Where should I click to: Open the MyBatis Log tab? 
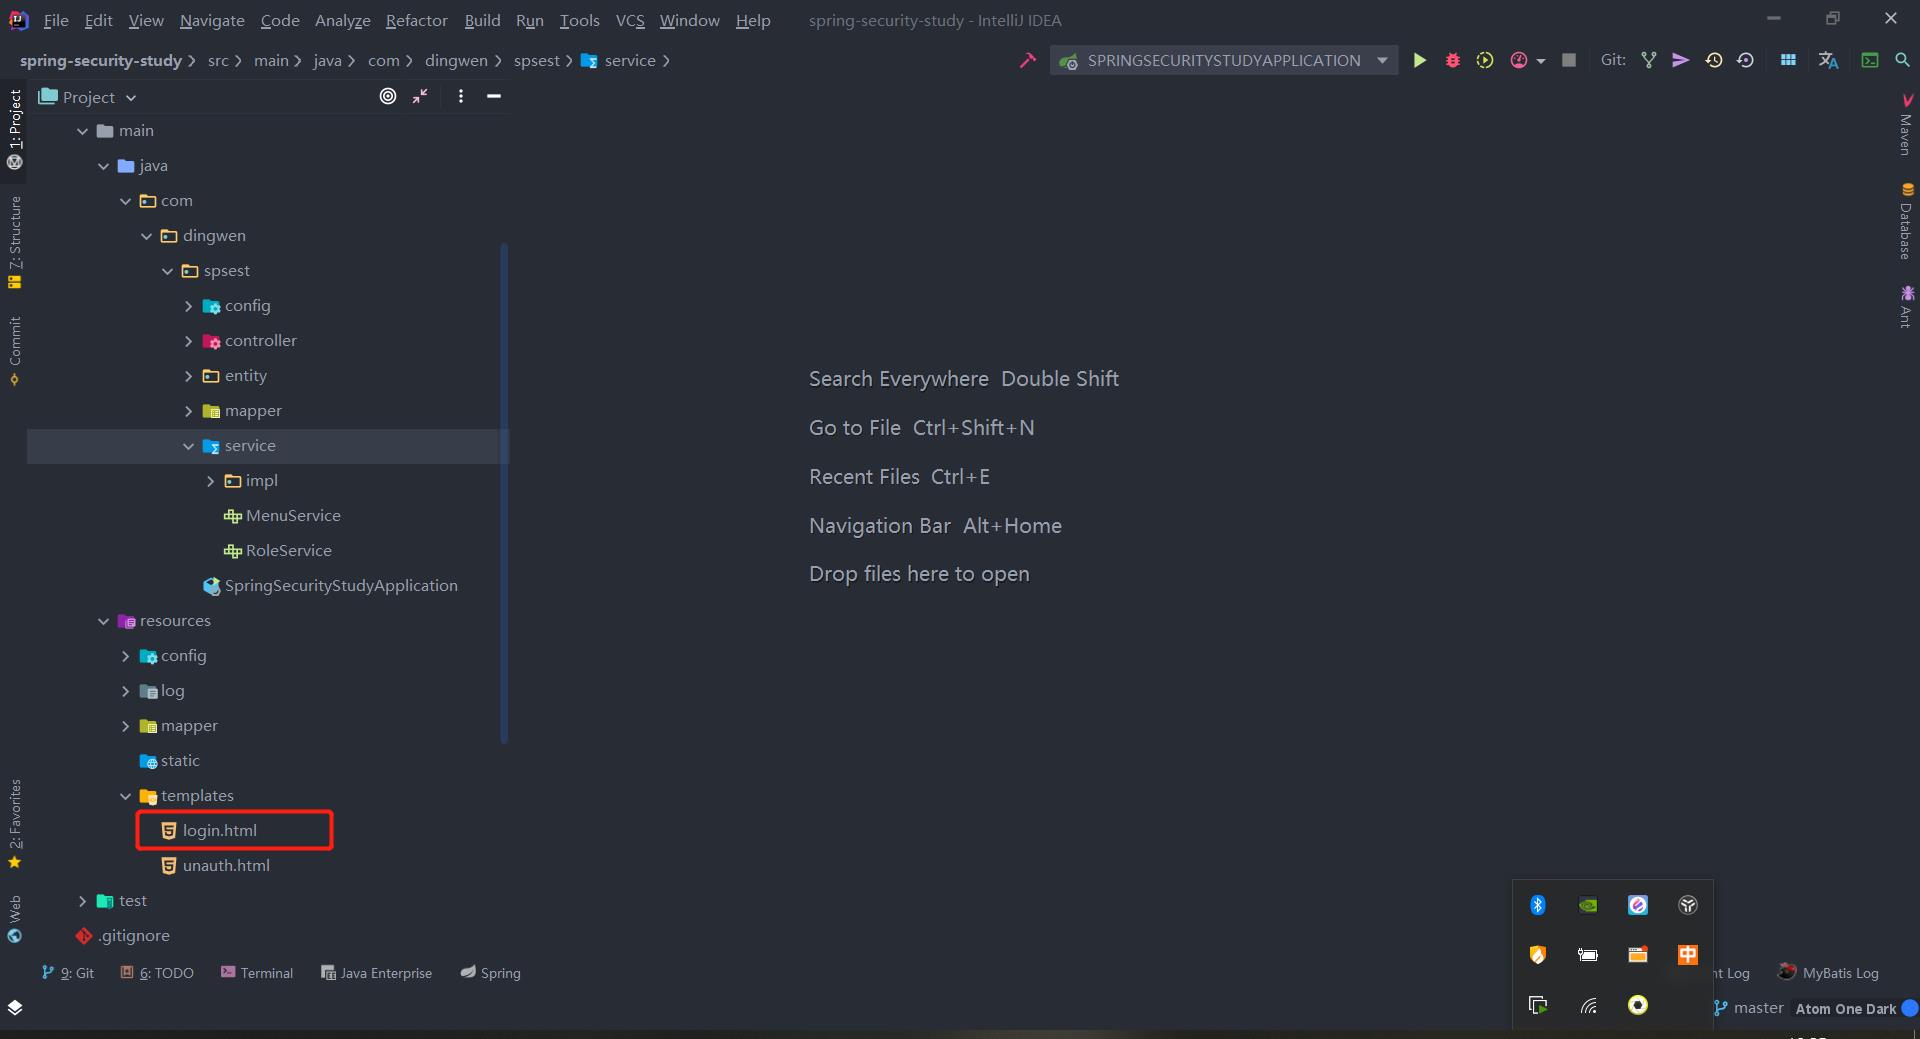tap(1829, 973)
